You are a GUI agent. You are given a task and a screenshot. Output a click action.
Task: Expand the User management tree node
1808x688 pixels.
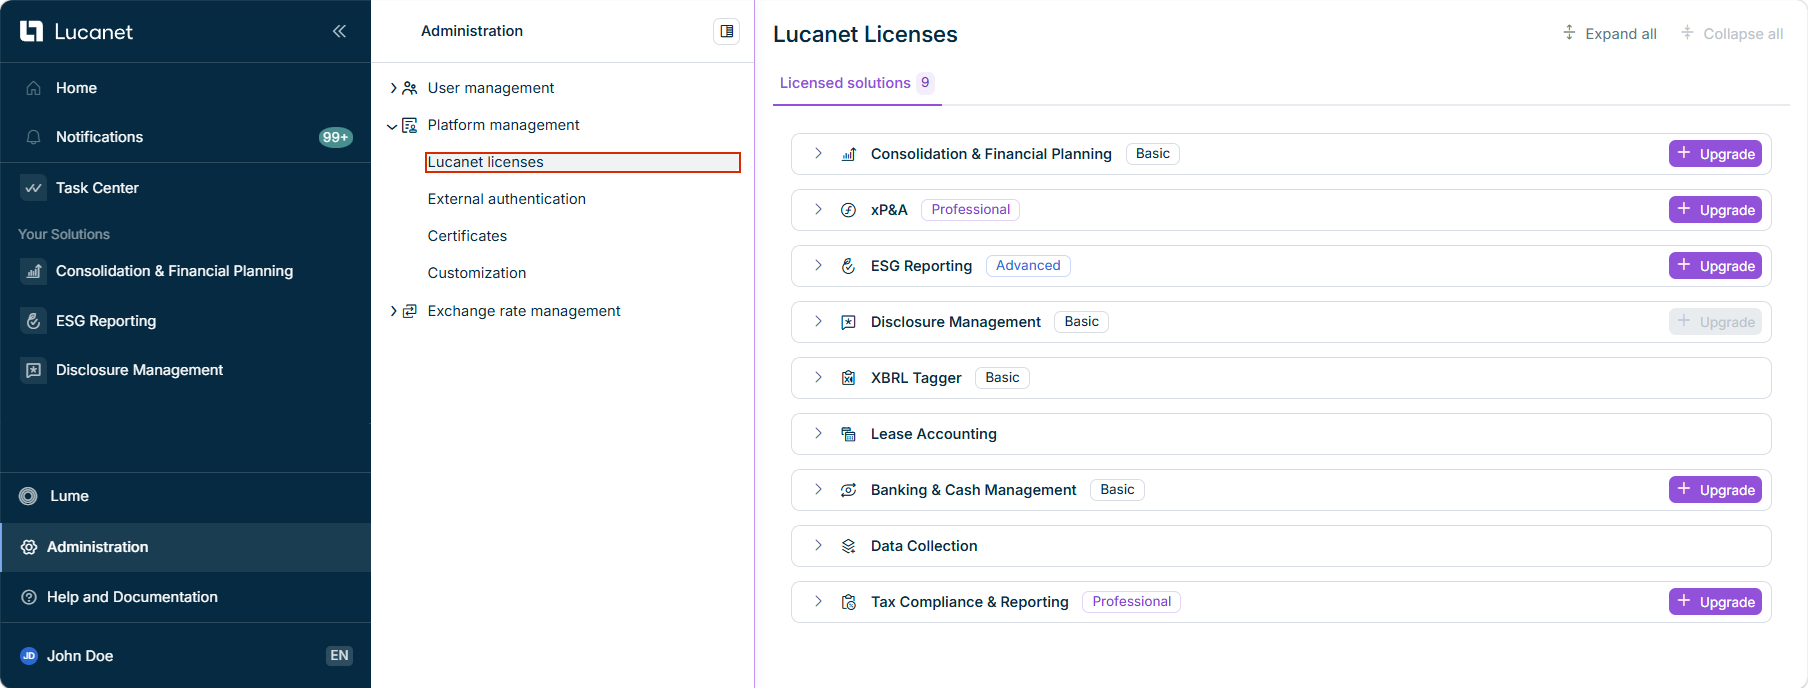click(393, 88)
